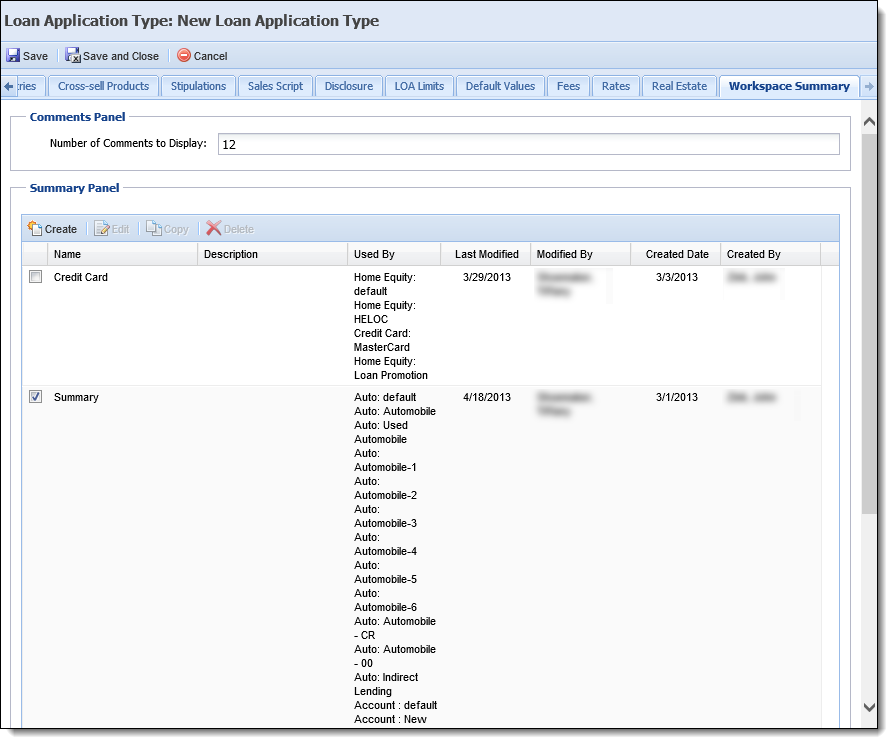Select the Workspace Summary tab

pyautogui.click(x=789, y=86)
